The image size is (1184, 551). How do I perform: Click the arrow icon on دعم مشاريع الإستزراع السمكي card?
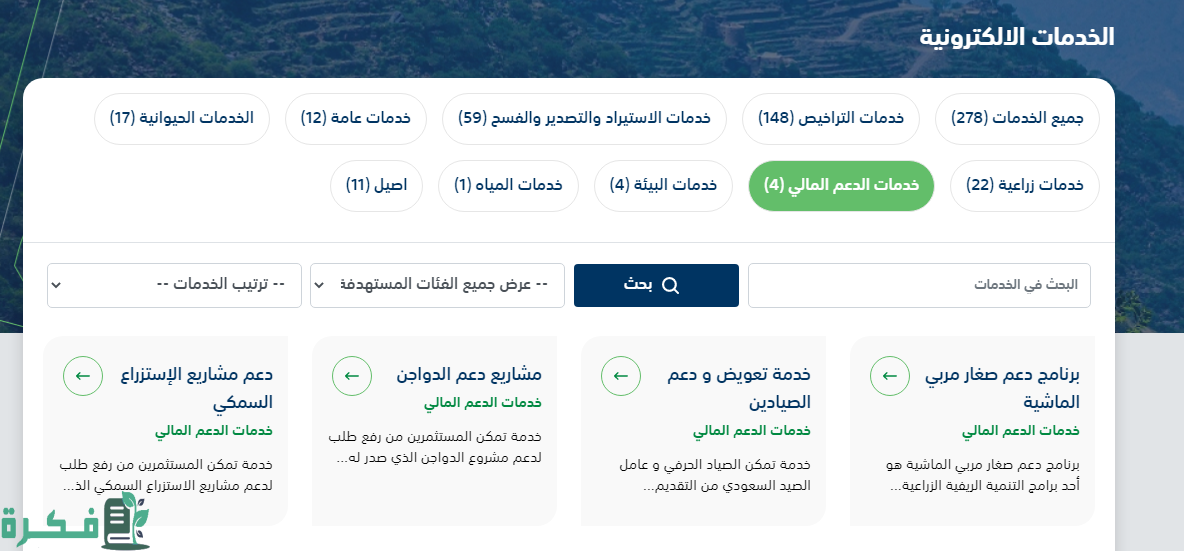[83, 376]
